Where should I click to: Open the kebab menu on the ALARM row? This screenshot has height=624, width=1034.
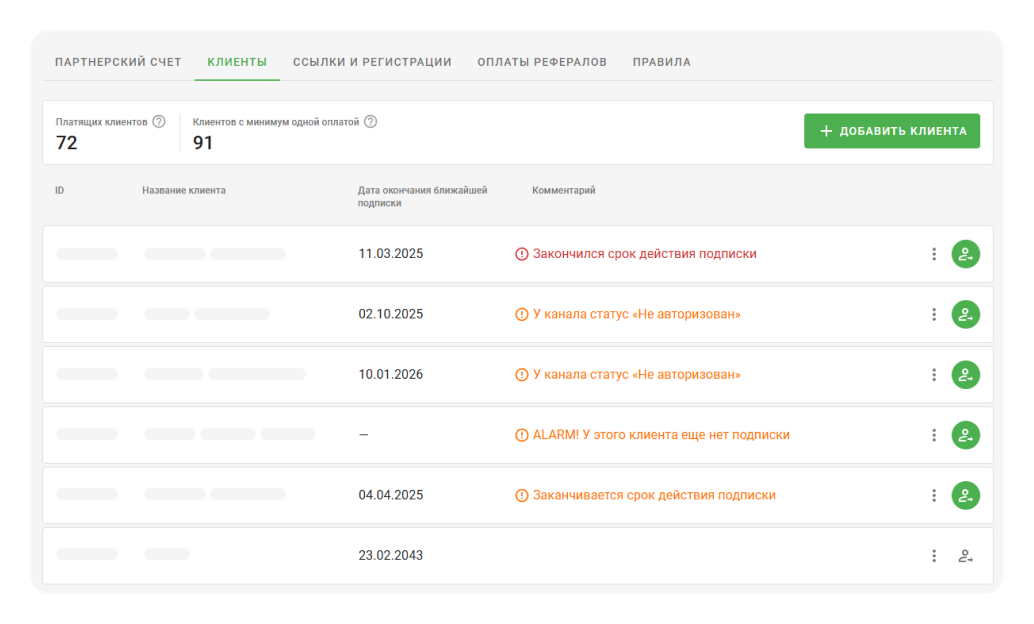(x=933, y=435)
